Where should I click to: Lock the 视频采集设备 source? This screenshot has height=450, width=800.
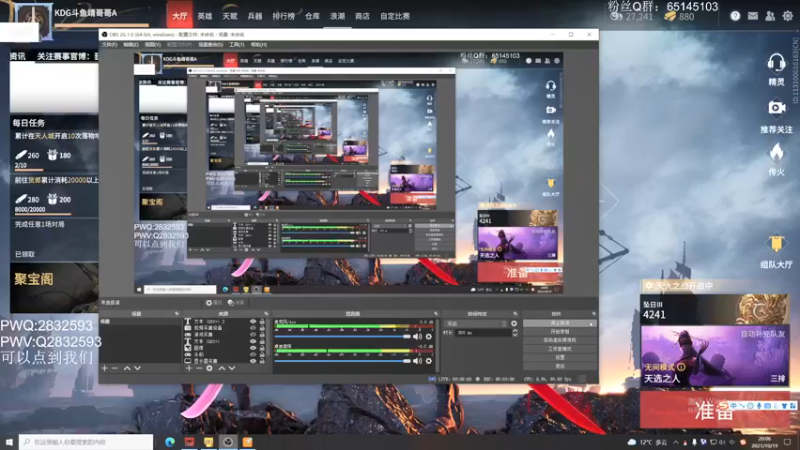pos(262,328)
